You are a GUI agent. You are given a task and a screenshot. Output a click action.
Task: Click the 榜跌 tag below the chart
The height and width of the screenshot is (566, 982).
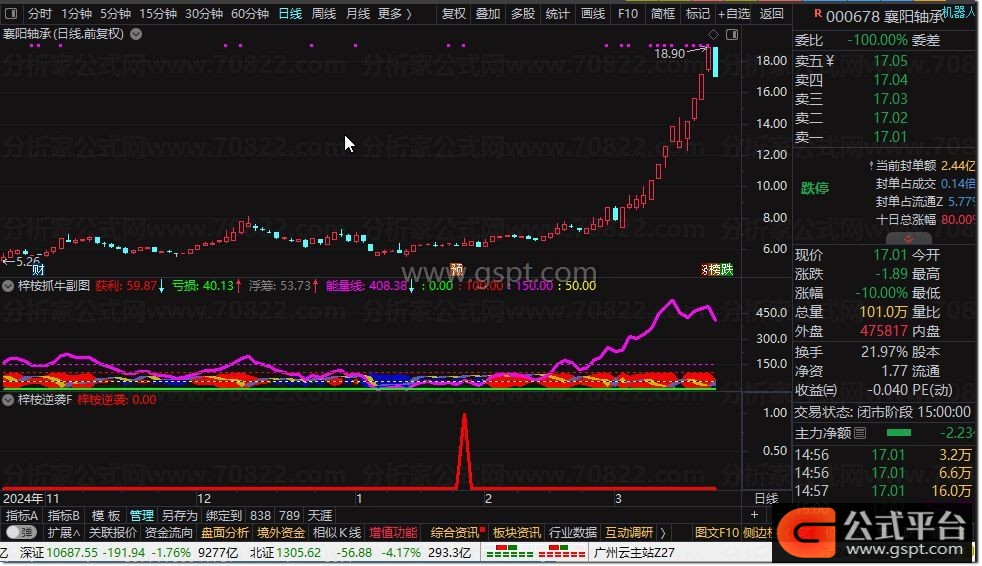[x=720, y=269]
